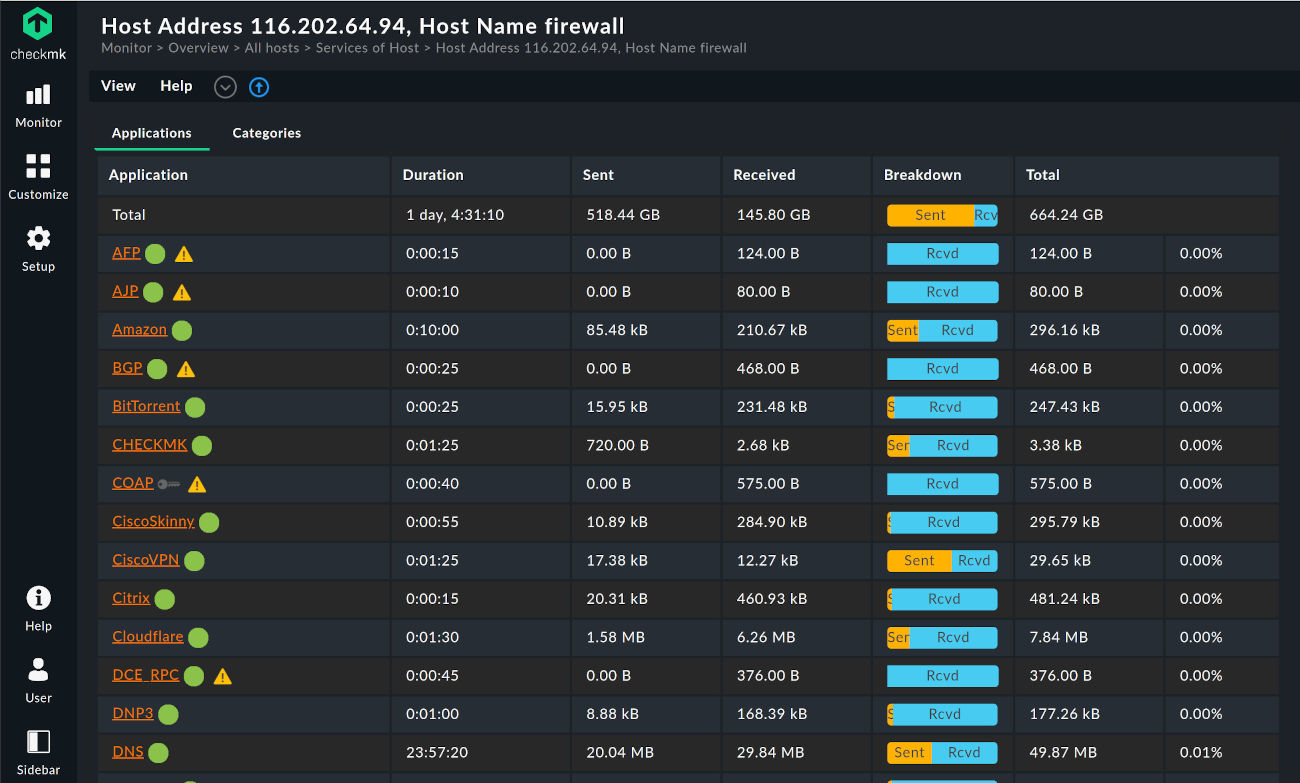The height and width of the screenshot is (783, 1300).
Task: Open the Setup gear menu
Action: pos(38,249)
